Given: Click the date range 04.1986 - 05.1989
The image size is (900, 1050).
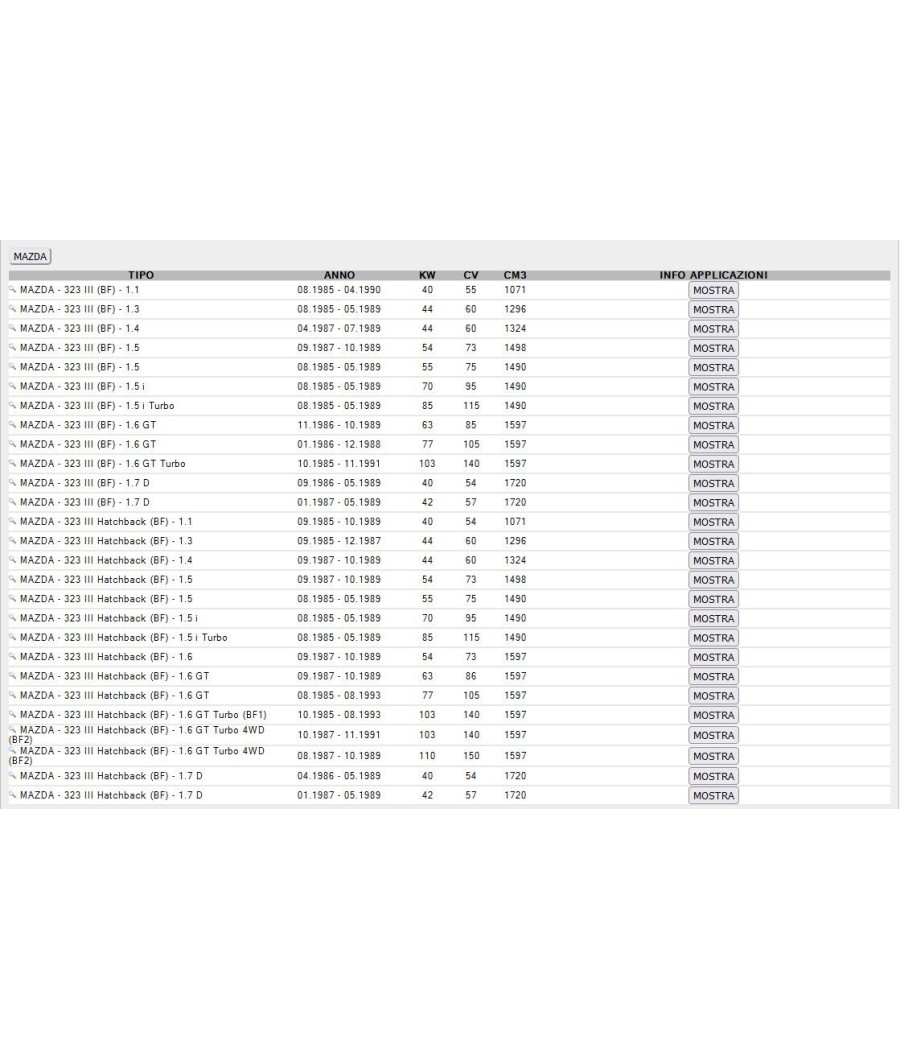Looking at the screenshot, I should [339, 776].
